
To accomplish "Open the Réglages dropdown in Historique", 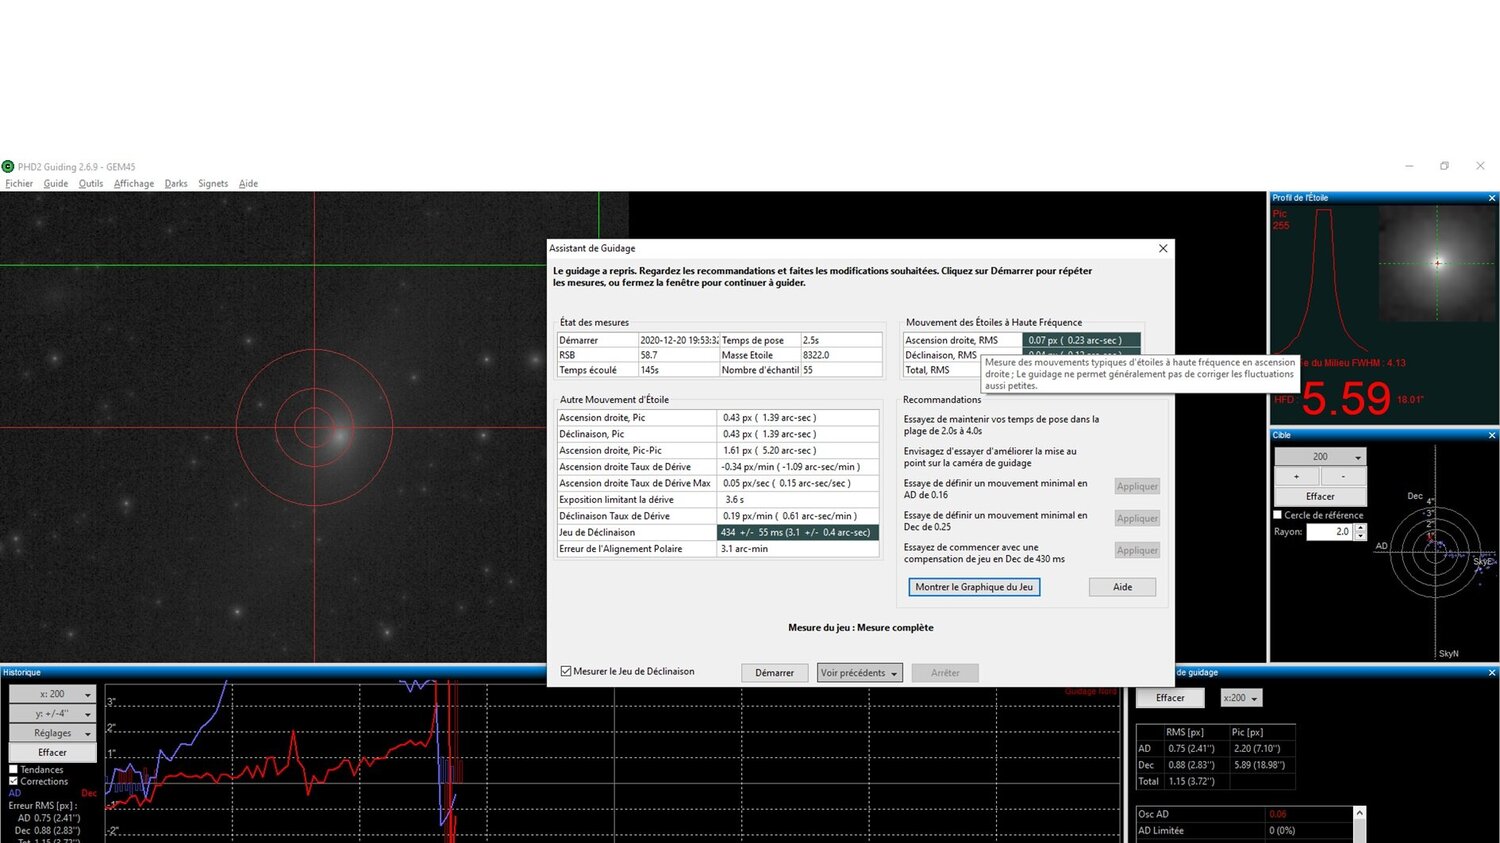I will click(x=52, y=733).
